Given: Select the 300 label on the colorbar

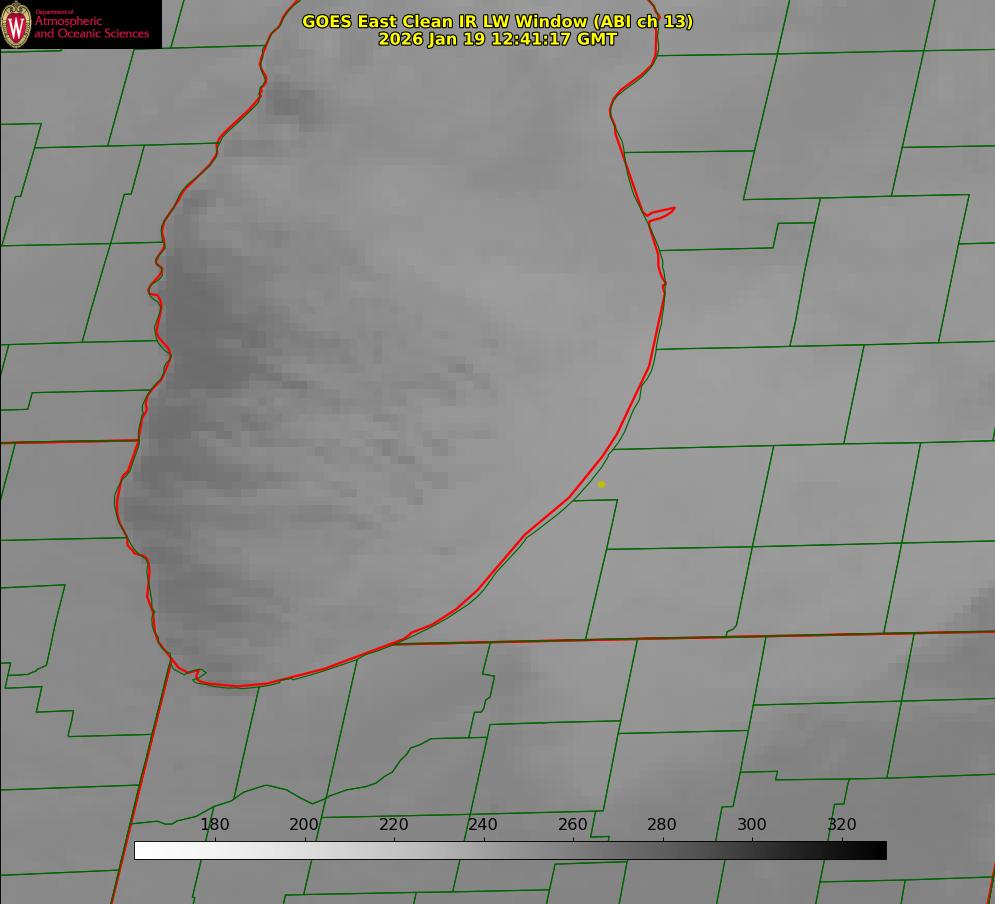Looking at the screenshot, I should [x=752, y=825].
